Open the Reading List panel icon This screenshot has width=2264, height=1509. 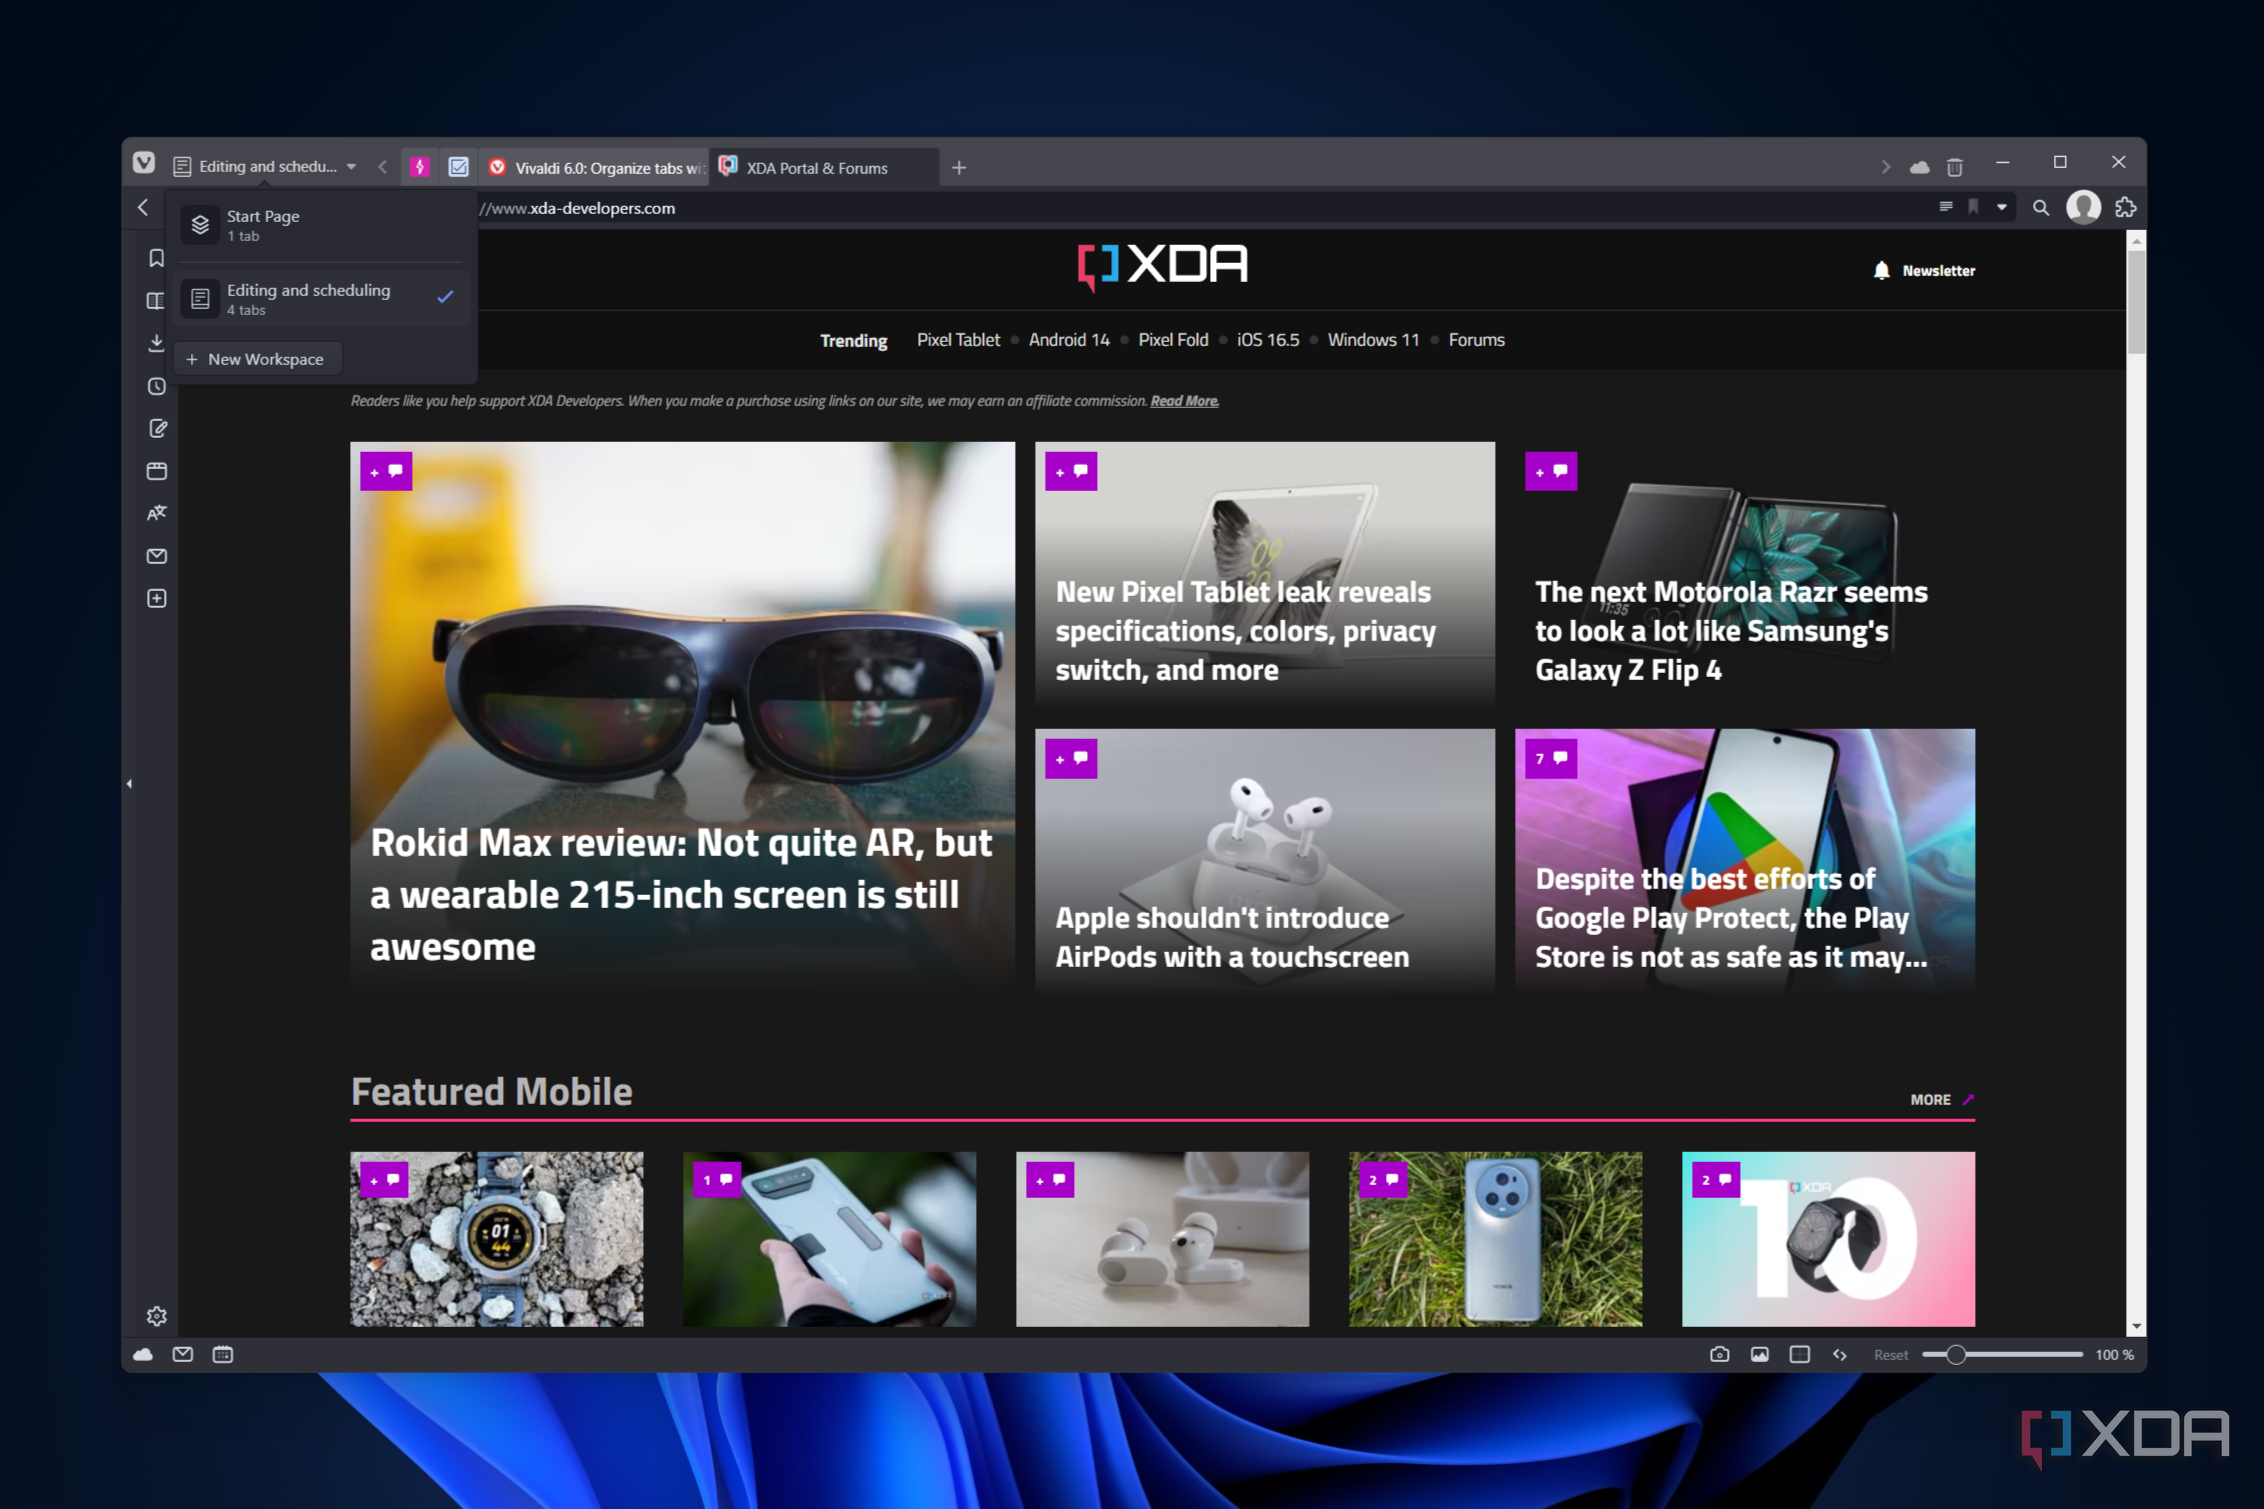(x=156, y=301)
